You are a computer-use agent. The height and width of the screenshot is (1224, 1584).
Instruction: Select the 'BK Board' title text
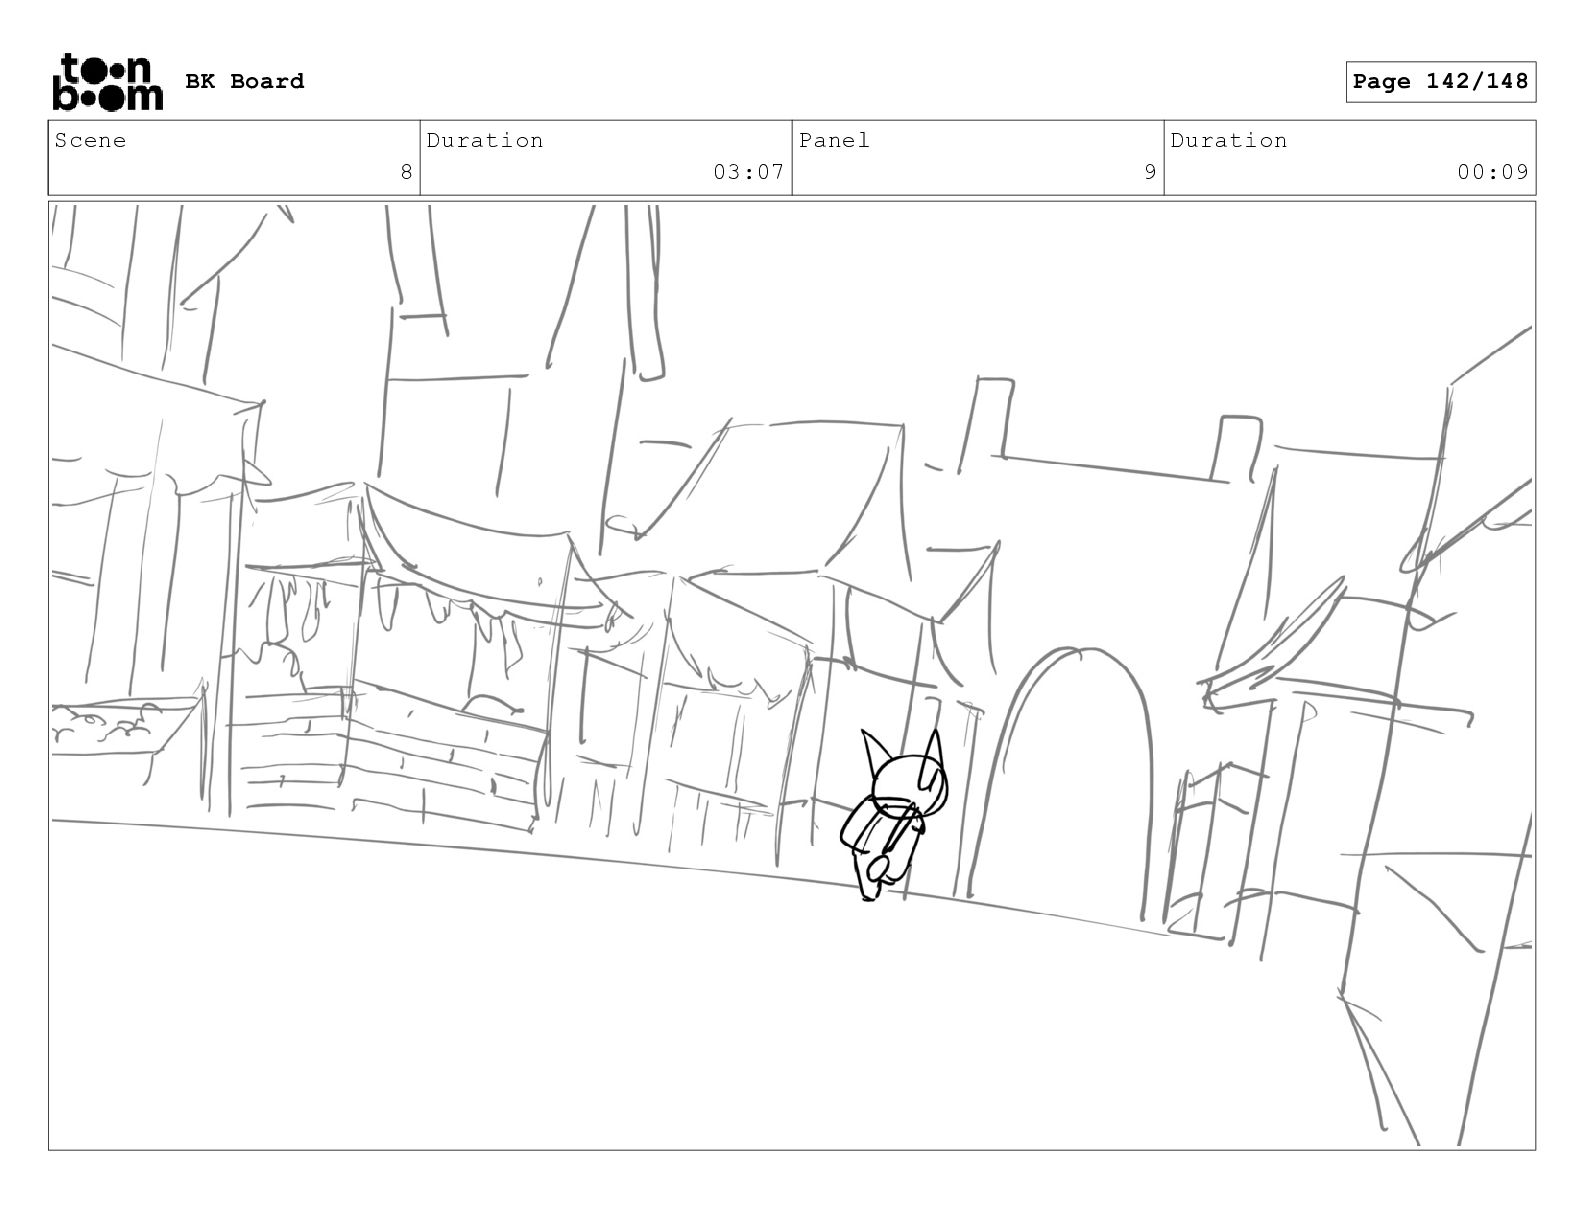coord(245,81)
